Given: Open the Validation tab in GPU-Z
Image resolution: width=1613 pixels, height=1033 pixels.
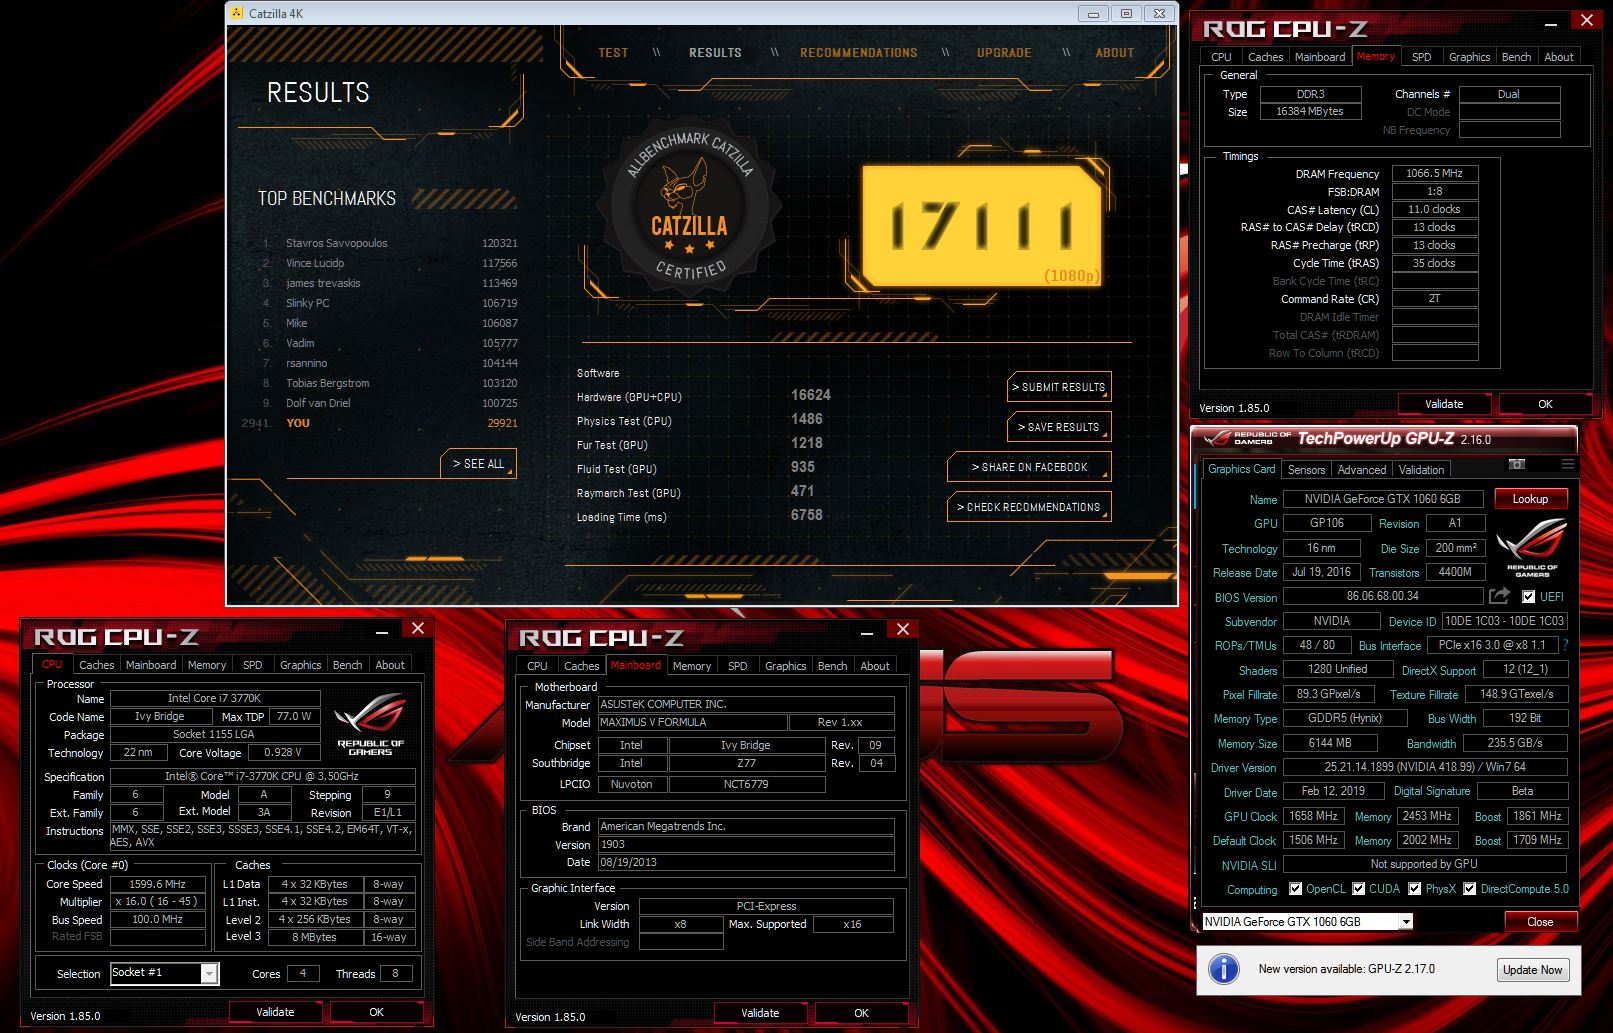Looking at the screenshot, I should point(1421,470).
